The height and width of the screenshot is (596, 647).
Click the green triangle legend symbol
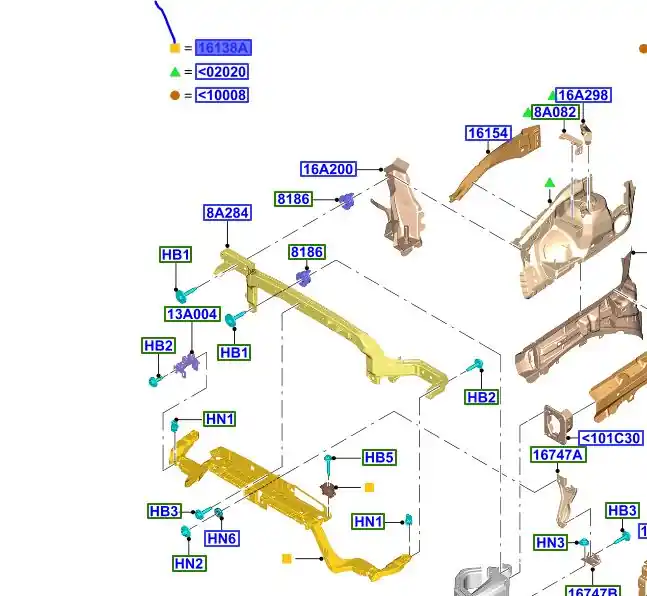tap(175, 72)
